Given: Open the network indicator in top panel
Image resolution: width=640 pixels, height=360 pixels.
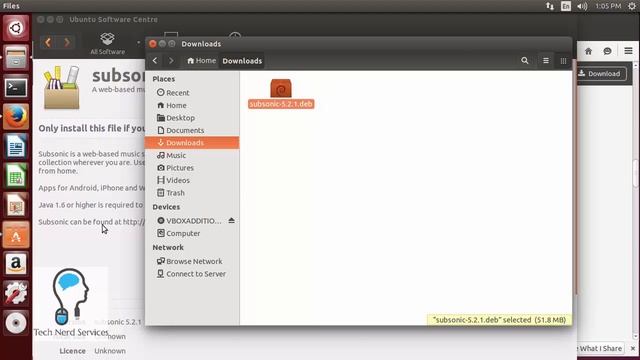Looking at the screenshot, I should coord(550,6).
